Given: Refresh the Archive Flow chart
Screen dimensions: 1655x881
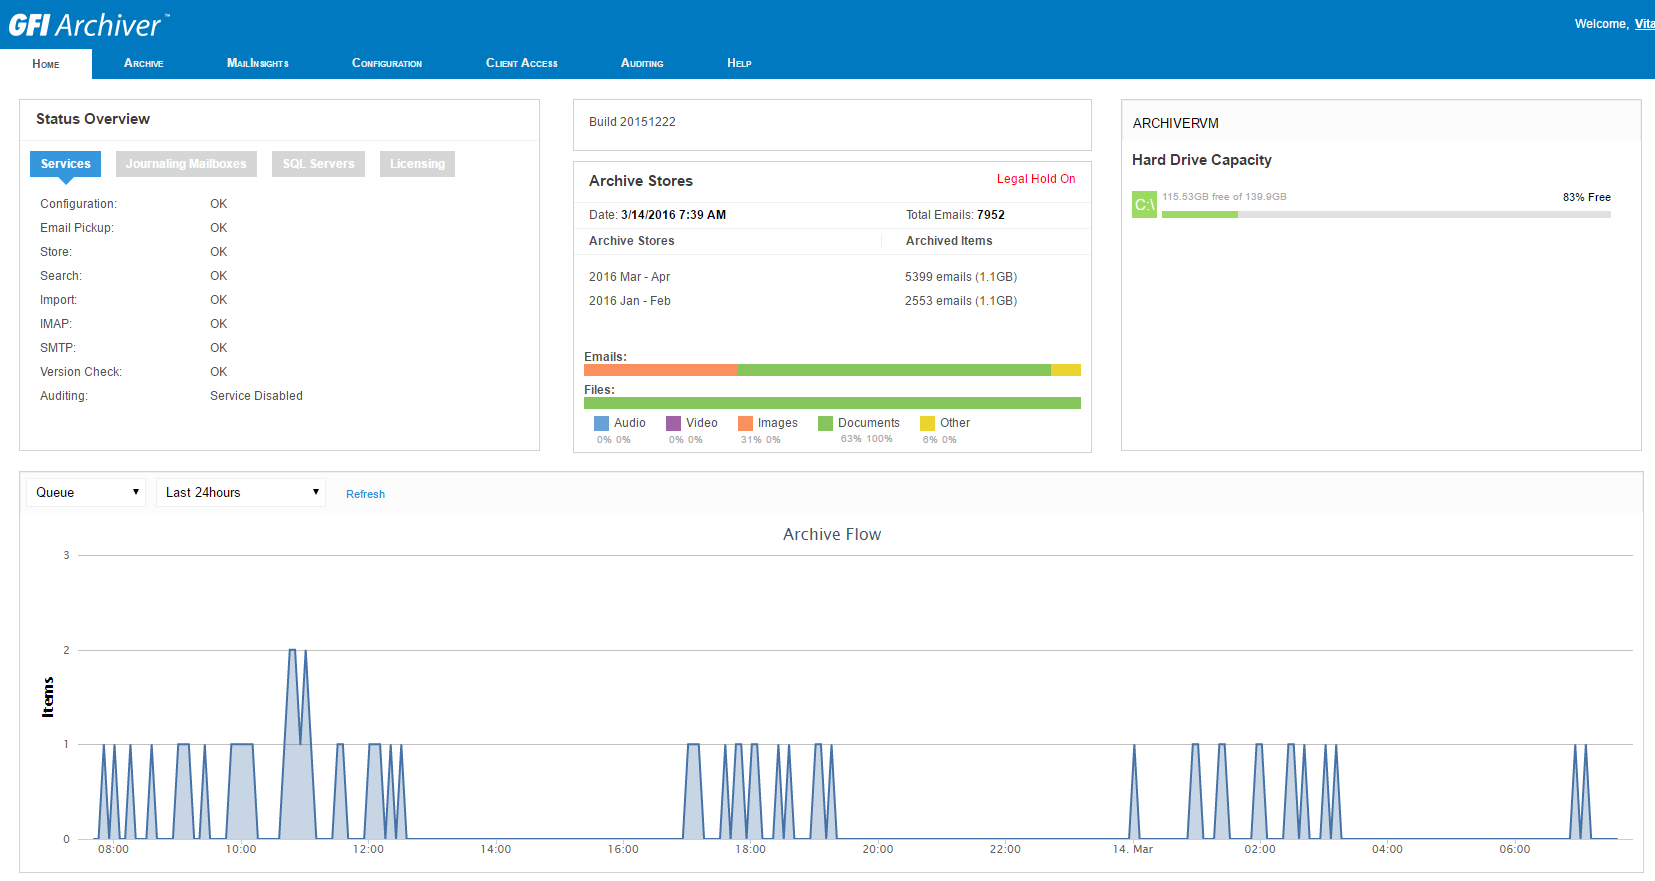Looking at the screenshot, I should [x=365, y=494].
